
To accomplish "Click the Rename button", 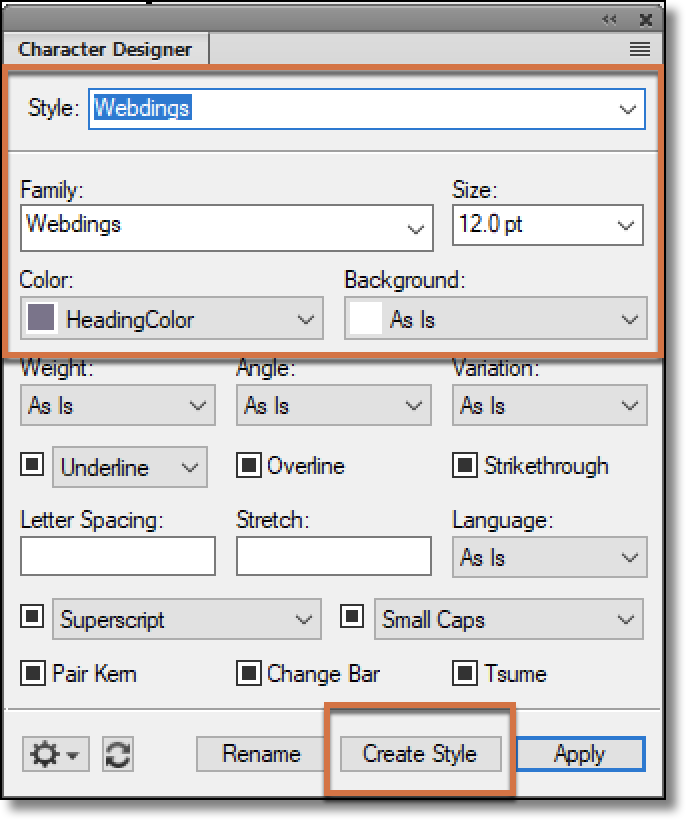I will point(261,754).
